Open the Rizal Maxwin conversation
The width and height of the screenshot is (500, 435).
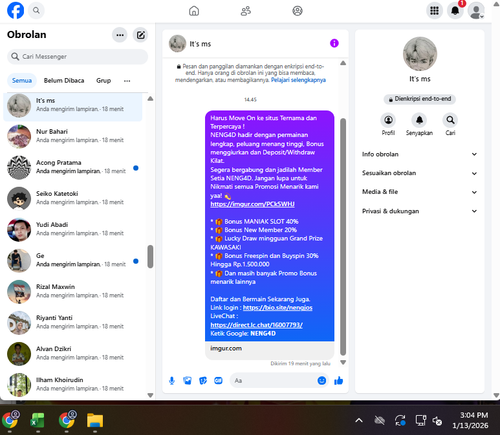(73, 291)
